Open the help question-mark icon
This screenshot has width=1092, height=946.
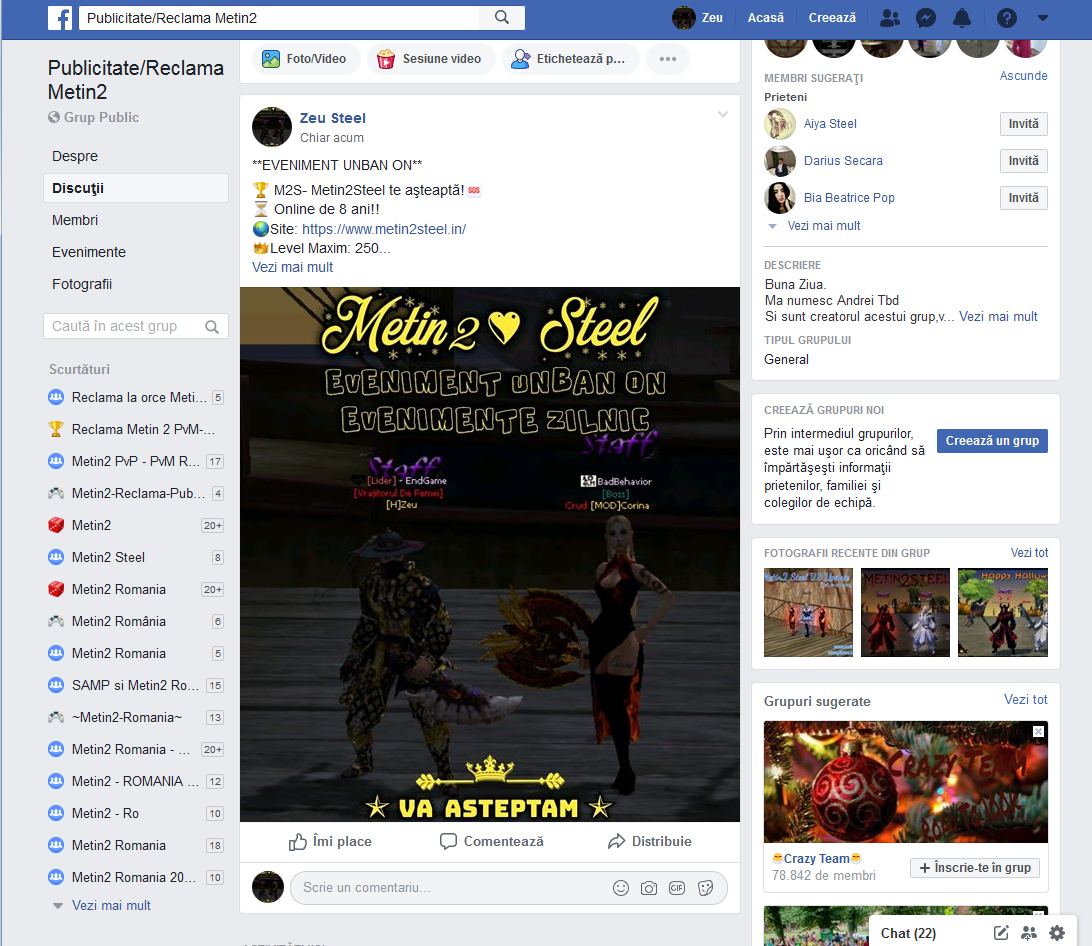(1006, 18)
